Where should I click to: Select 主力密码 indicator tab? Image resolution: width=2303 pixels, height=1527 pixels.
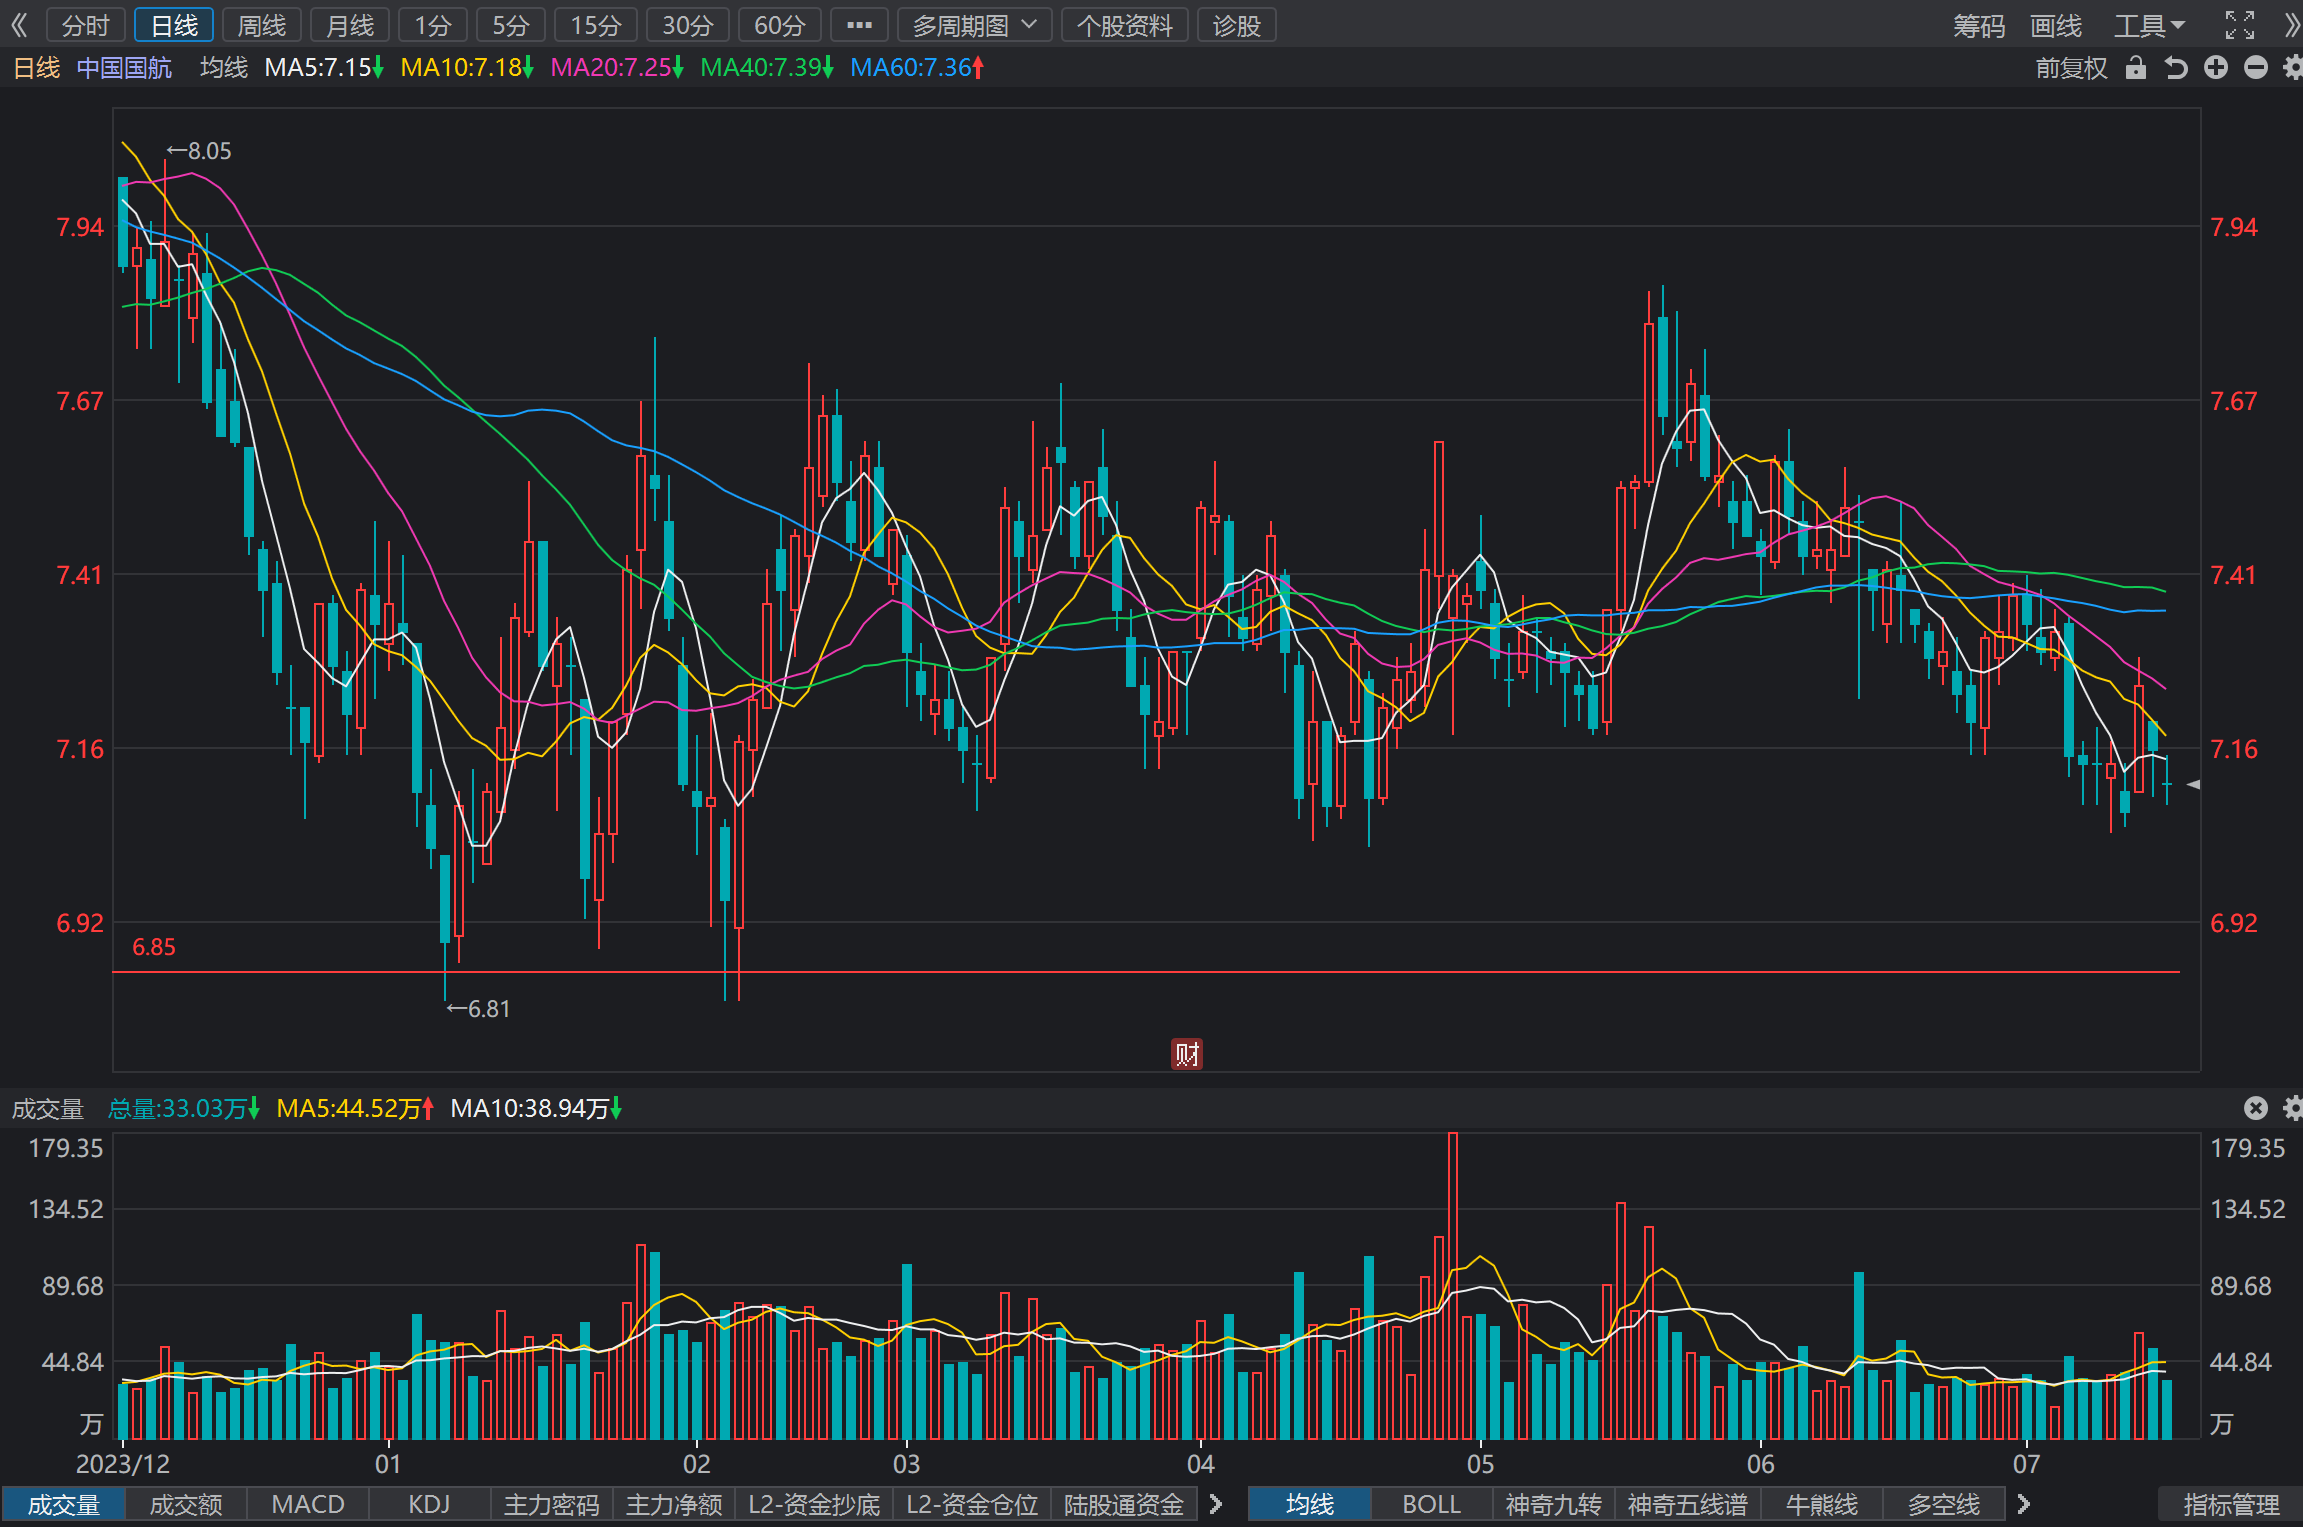(x=552, y=1504)
